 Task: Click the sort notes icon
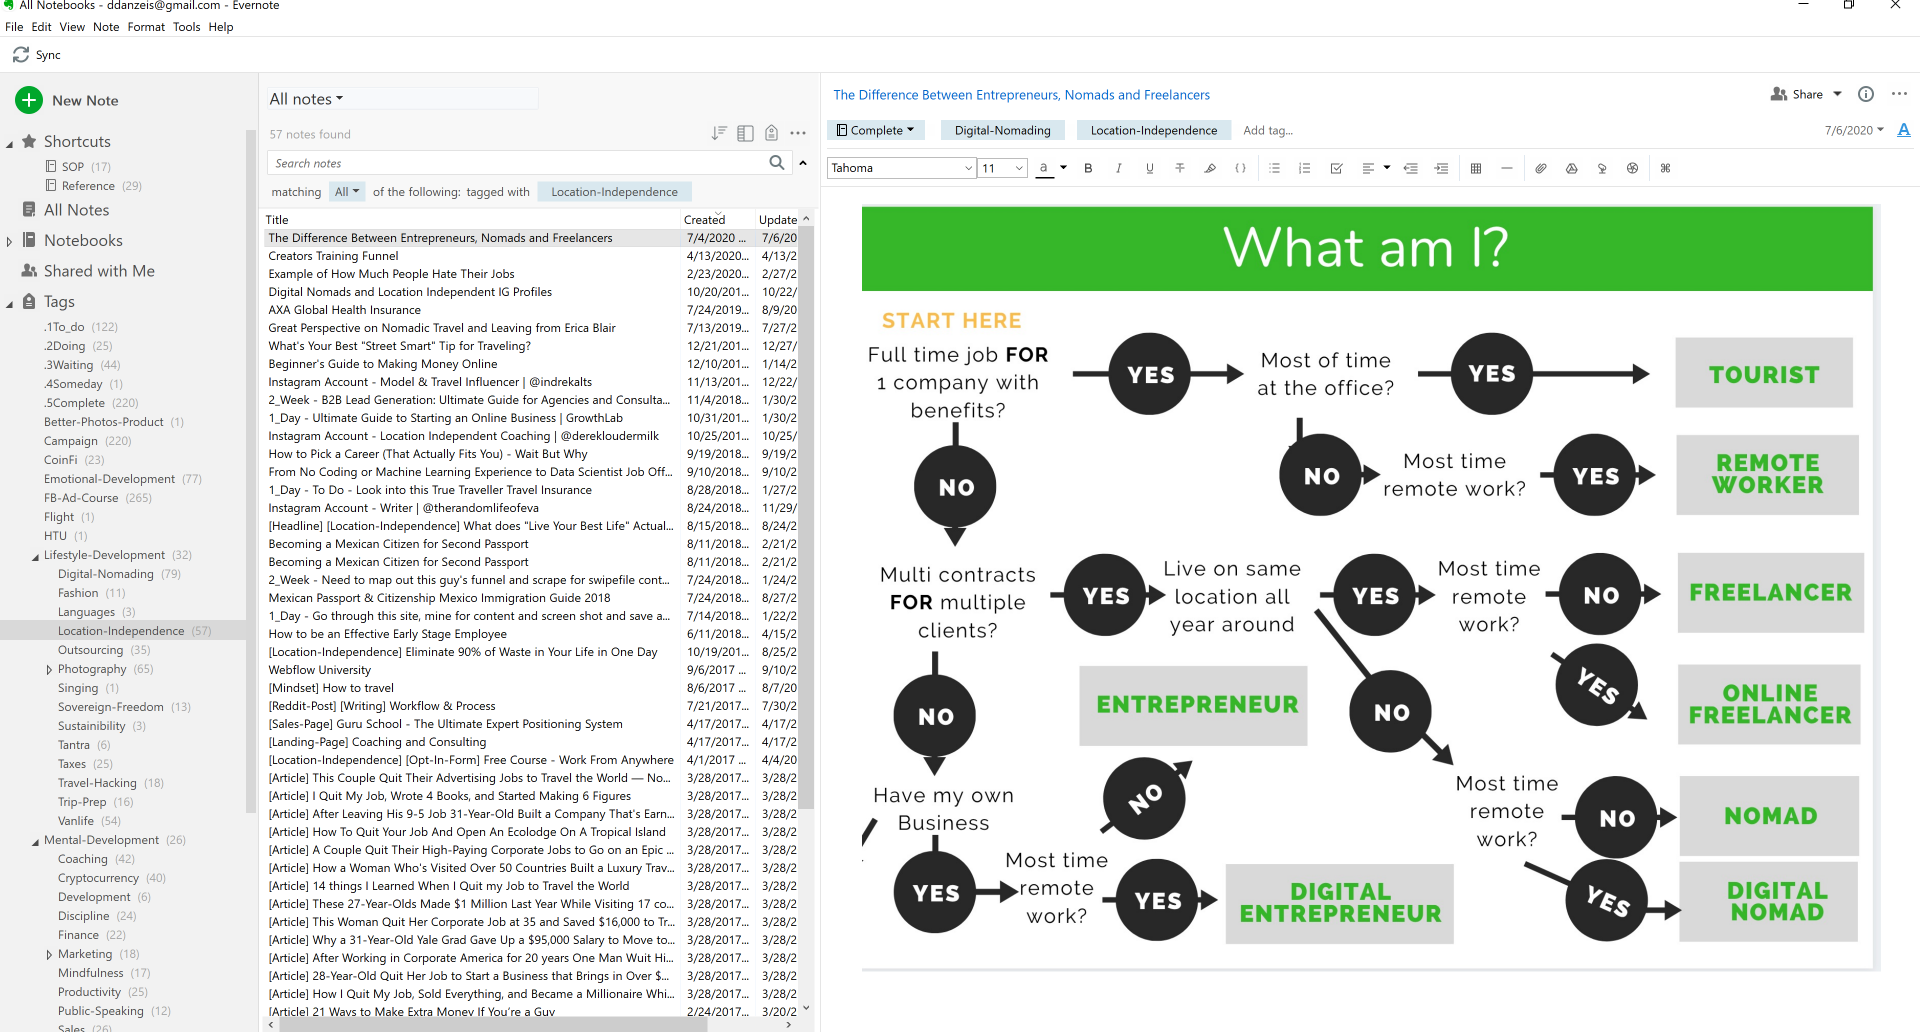719,133
